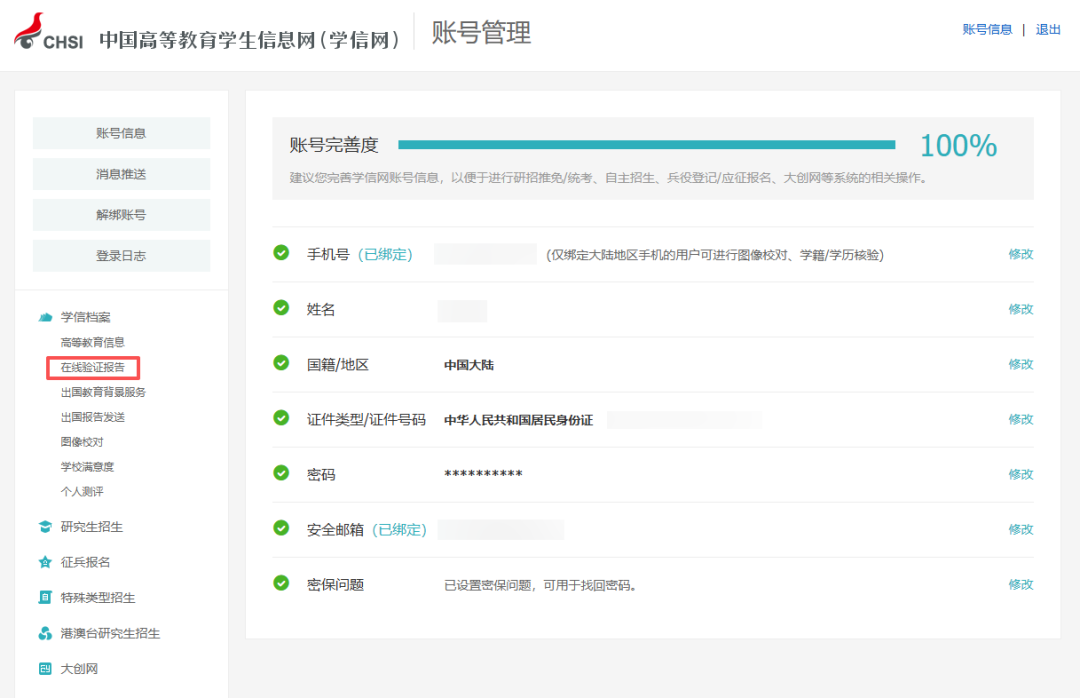Screen dimensions: 1080x698
Task: Click the document icon beside 特殊类型招生
Action: 45,598
